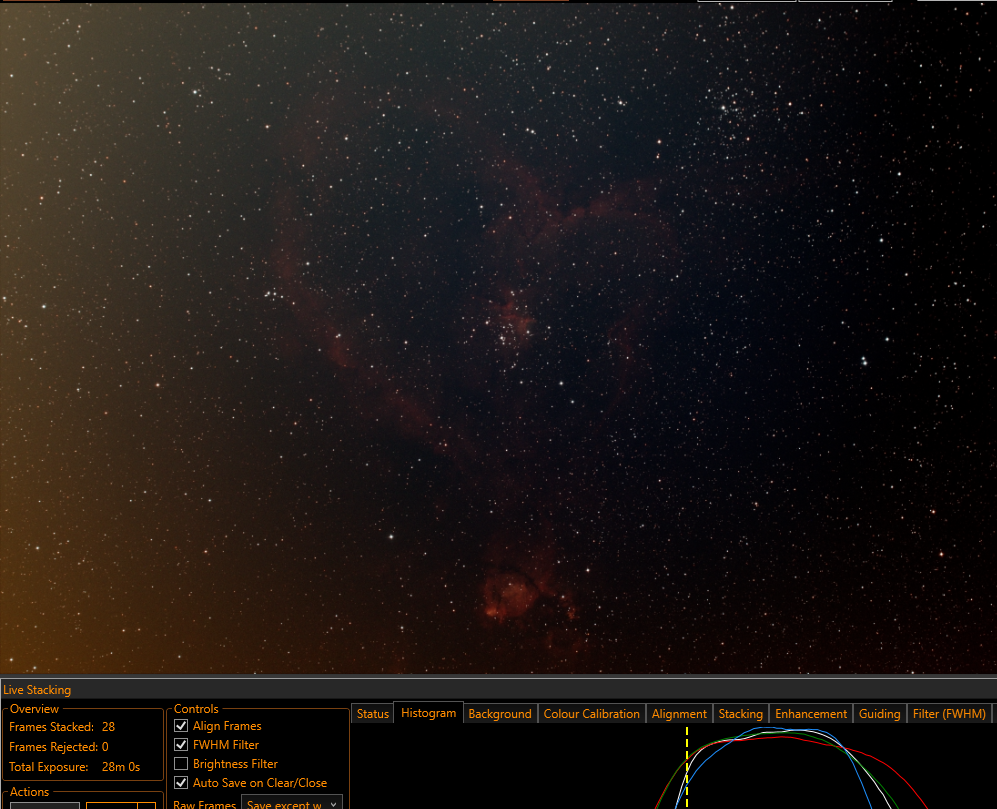Click the Total Exposure value 28m 0s
This screenshot has width=997, height=809.
click(121, 767)
